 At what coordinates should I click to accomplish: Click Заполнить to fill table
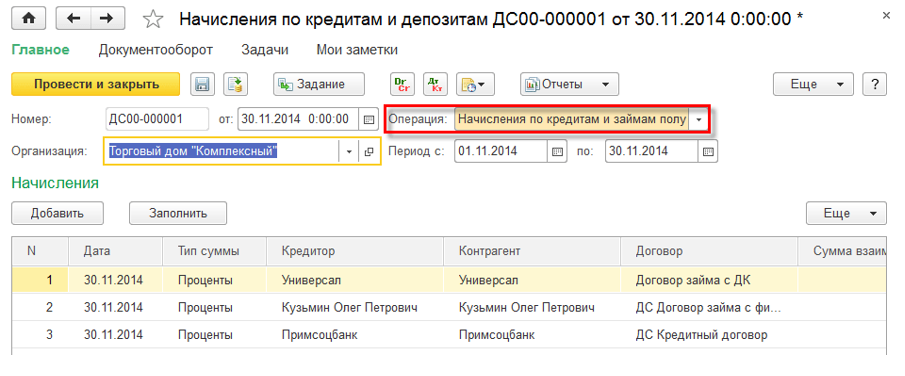pos(178,213)
